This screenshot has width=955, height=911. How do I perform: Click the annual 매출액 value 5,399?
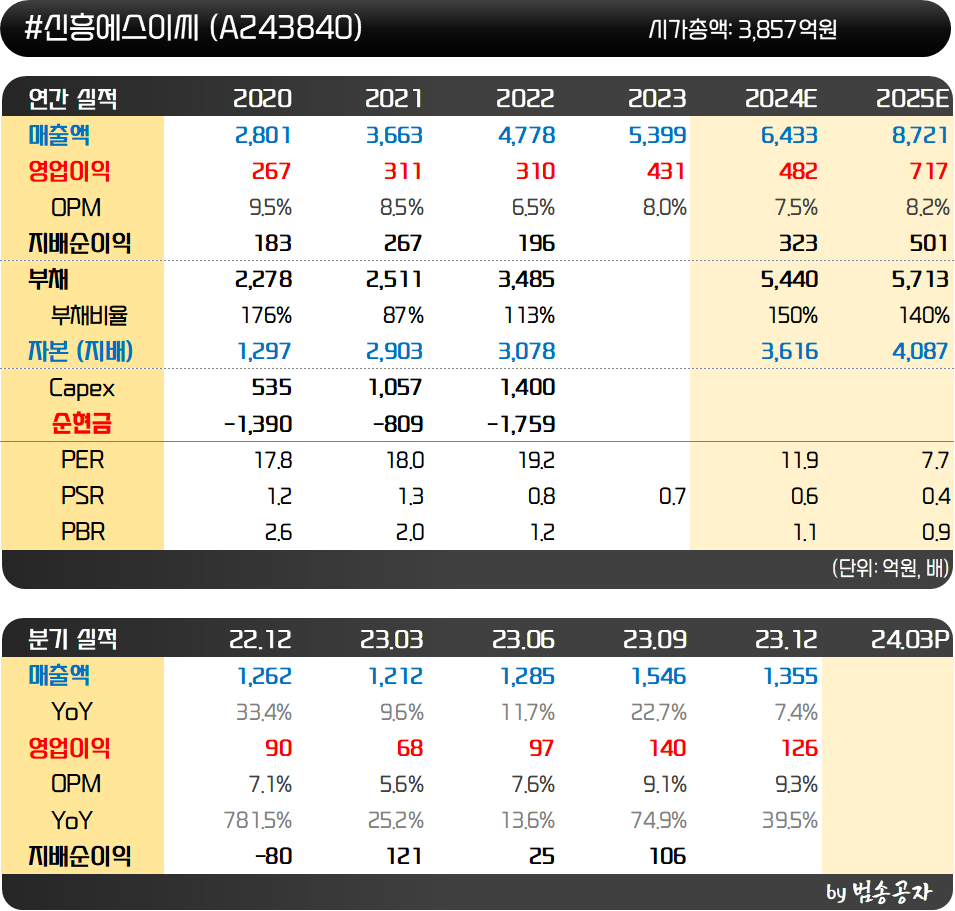point(657,135)
